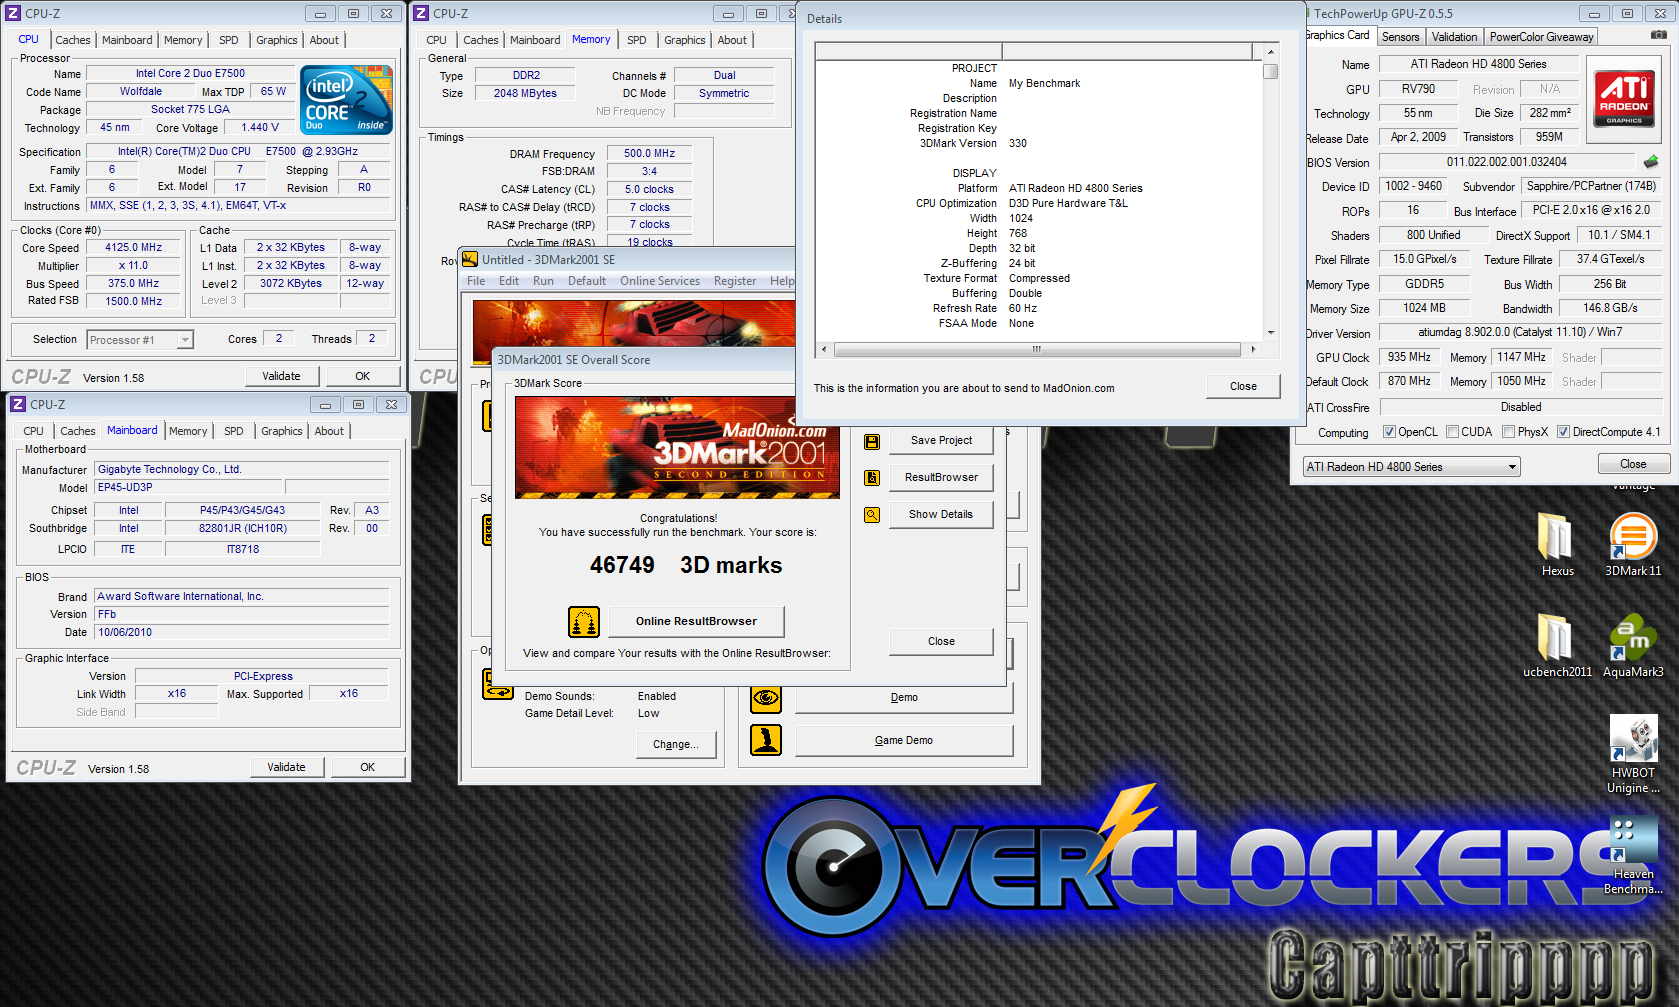Click the 3DMark2001 SE window title icon
Screen dimensions: 1679x1007
coord(470,259)
